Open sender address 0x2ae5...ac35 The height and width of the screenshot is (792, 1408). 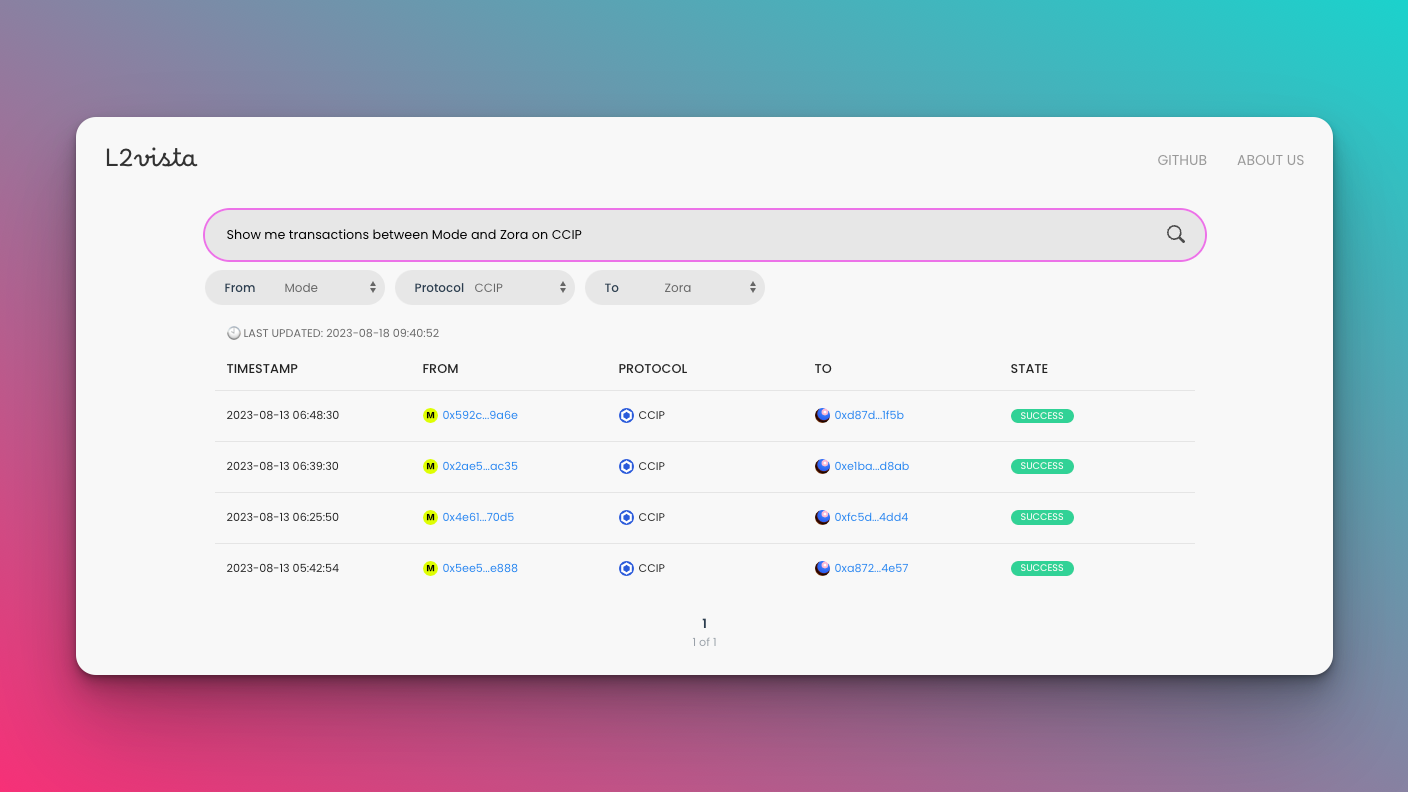pos(480,466)
